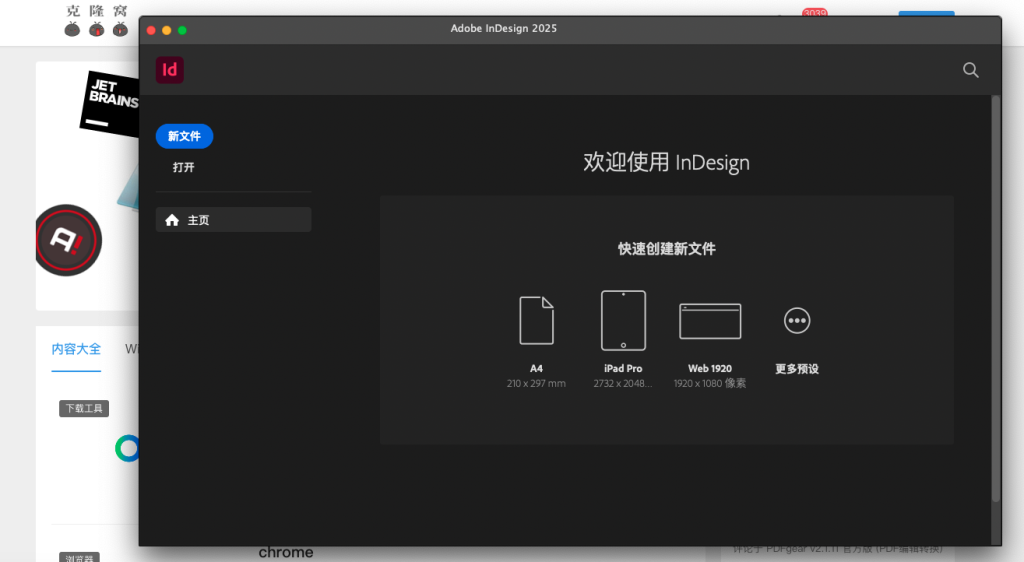Image resolution: width=1024 pixels, height=562 pixels.
Task: Click the 克隆窝 site logo in webpage
Action: tap(97, 20)
